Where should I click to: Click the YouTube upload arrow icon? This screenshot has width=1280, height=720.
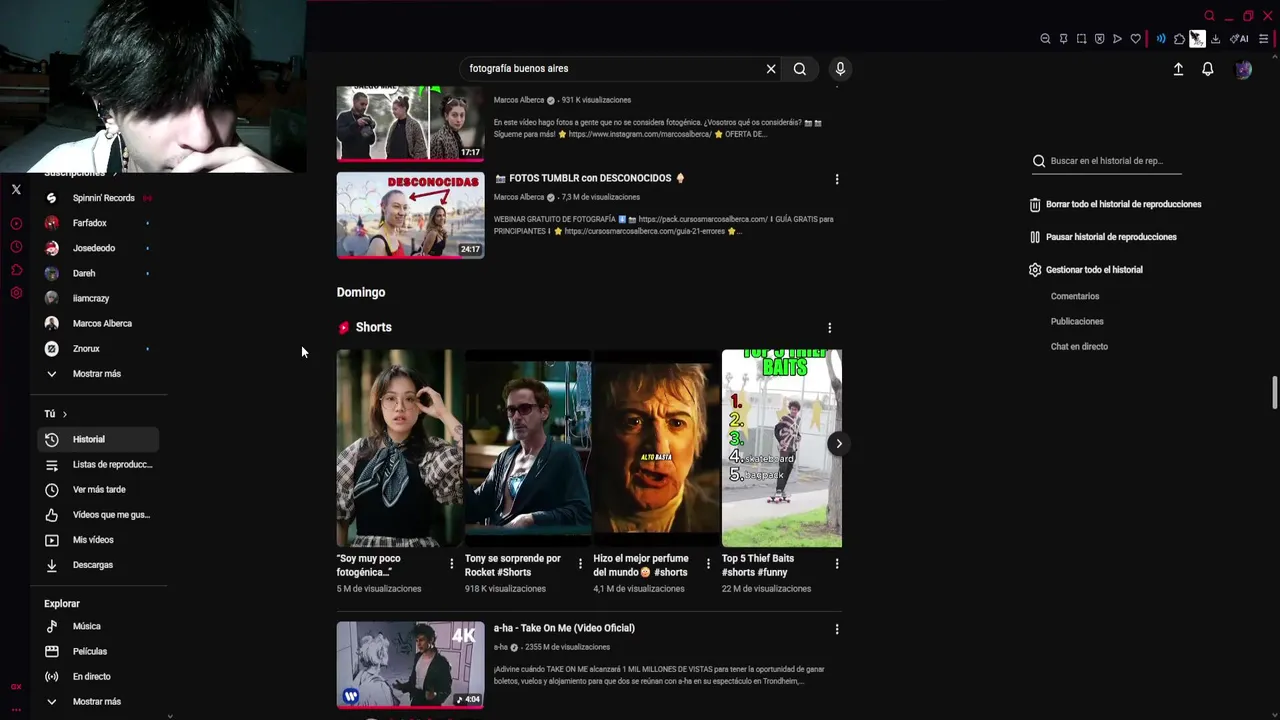(x=1178, y=69)
